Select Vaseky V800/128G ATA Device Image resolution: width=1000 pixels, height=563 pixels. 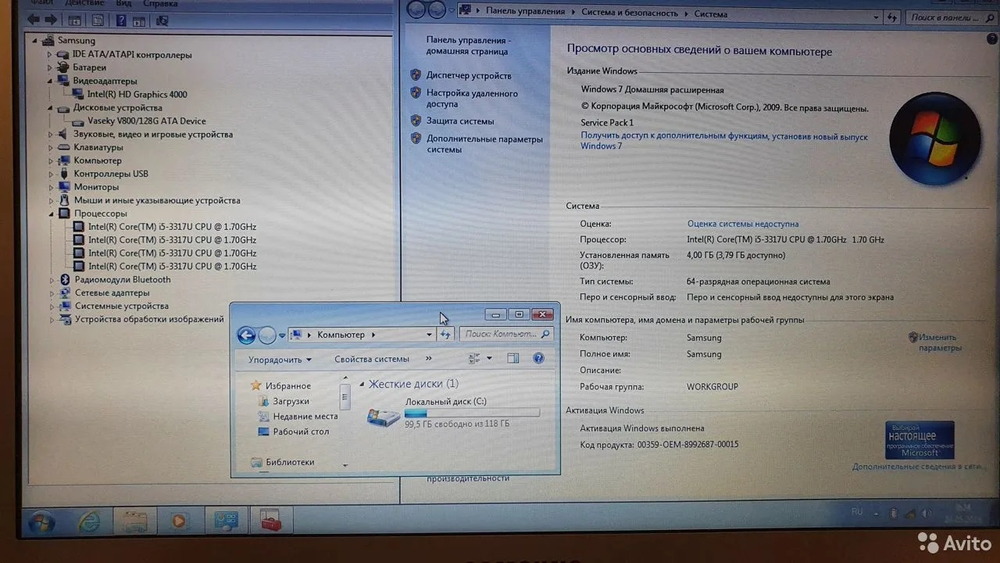[146, 121]
